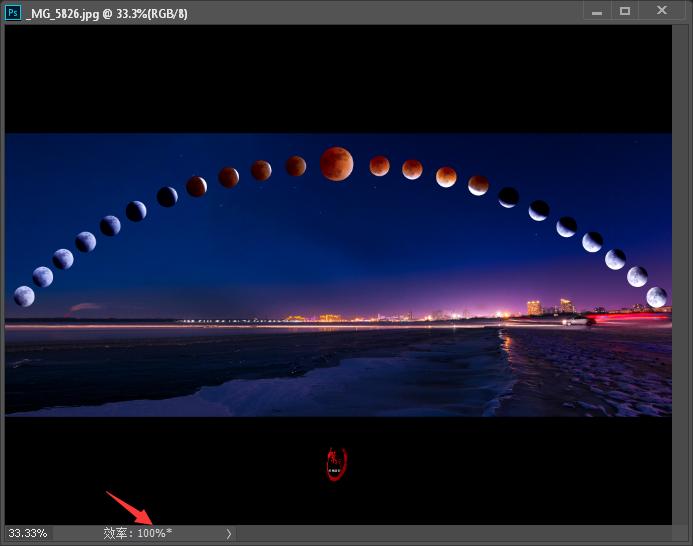Click the vertical scrollbar on the right edge
Screen dimensions: 693x546
682,270
